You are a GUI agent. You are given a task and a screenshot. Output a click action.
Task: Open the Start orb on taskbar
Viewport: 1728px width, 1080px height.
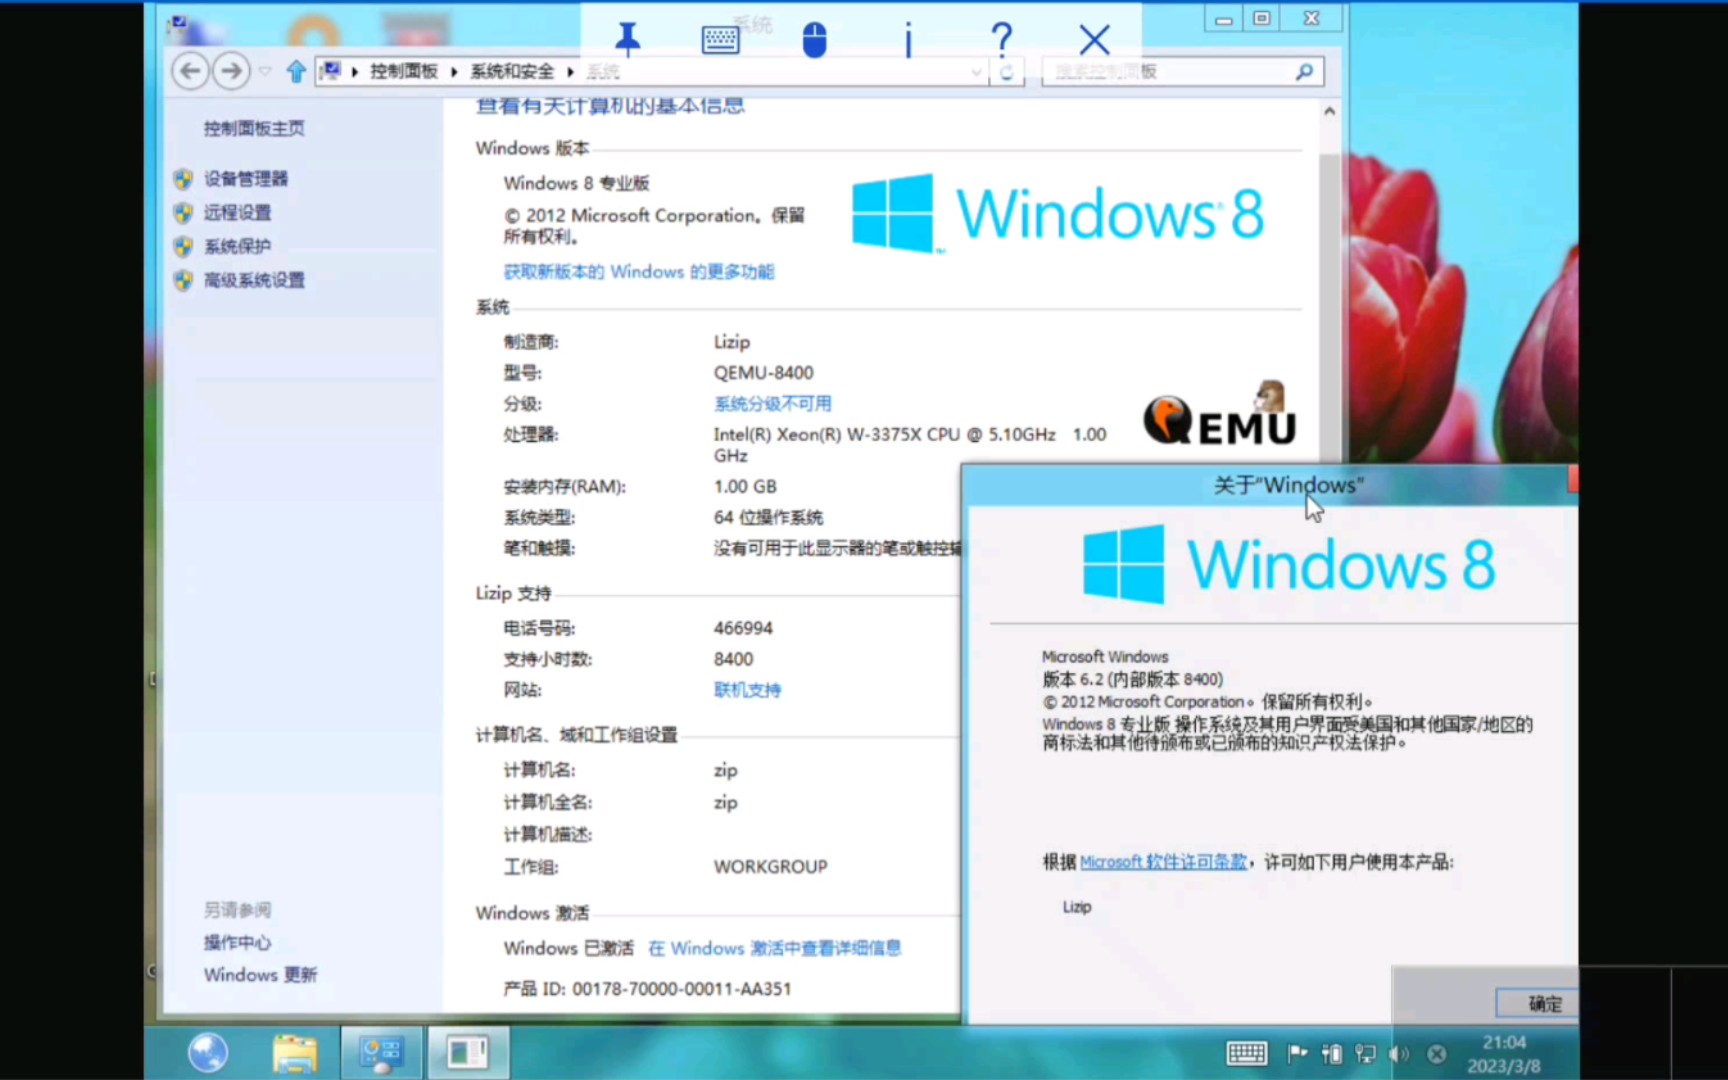(208, 1052)
